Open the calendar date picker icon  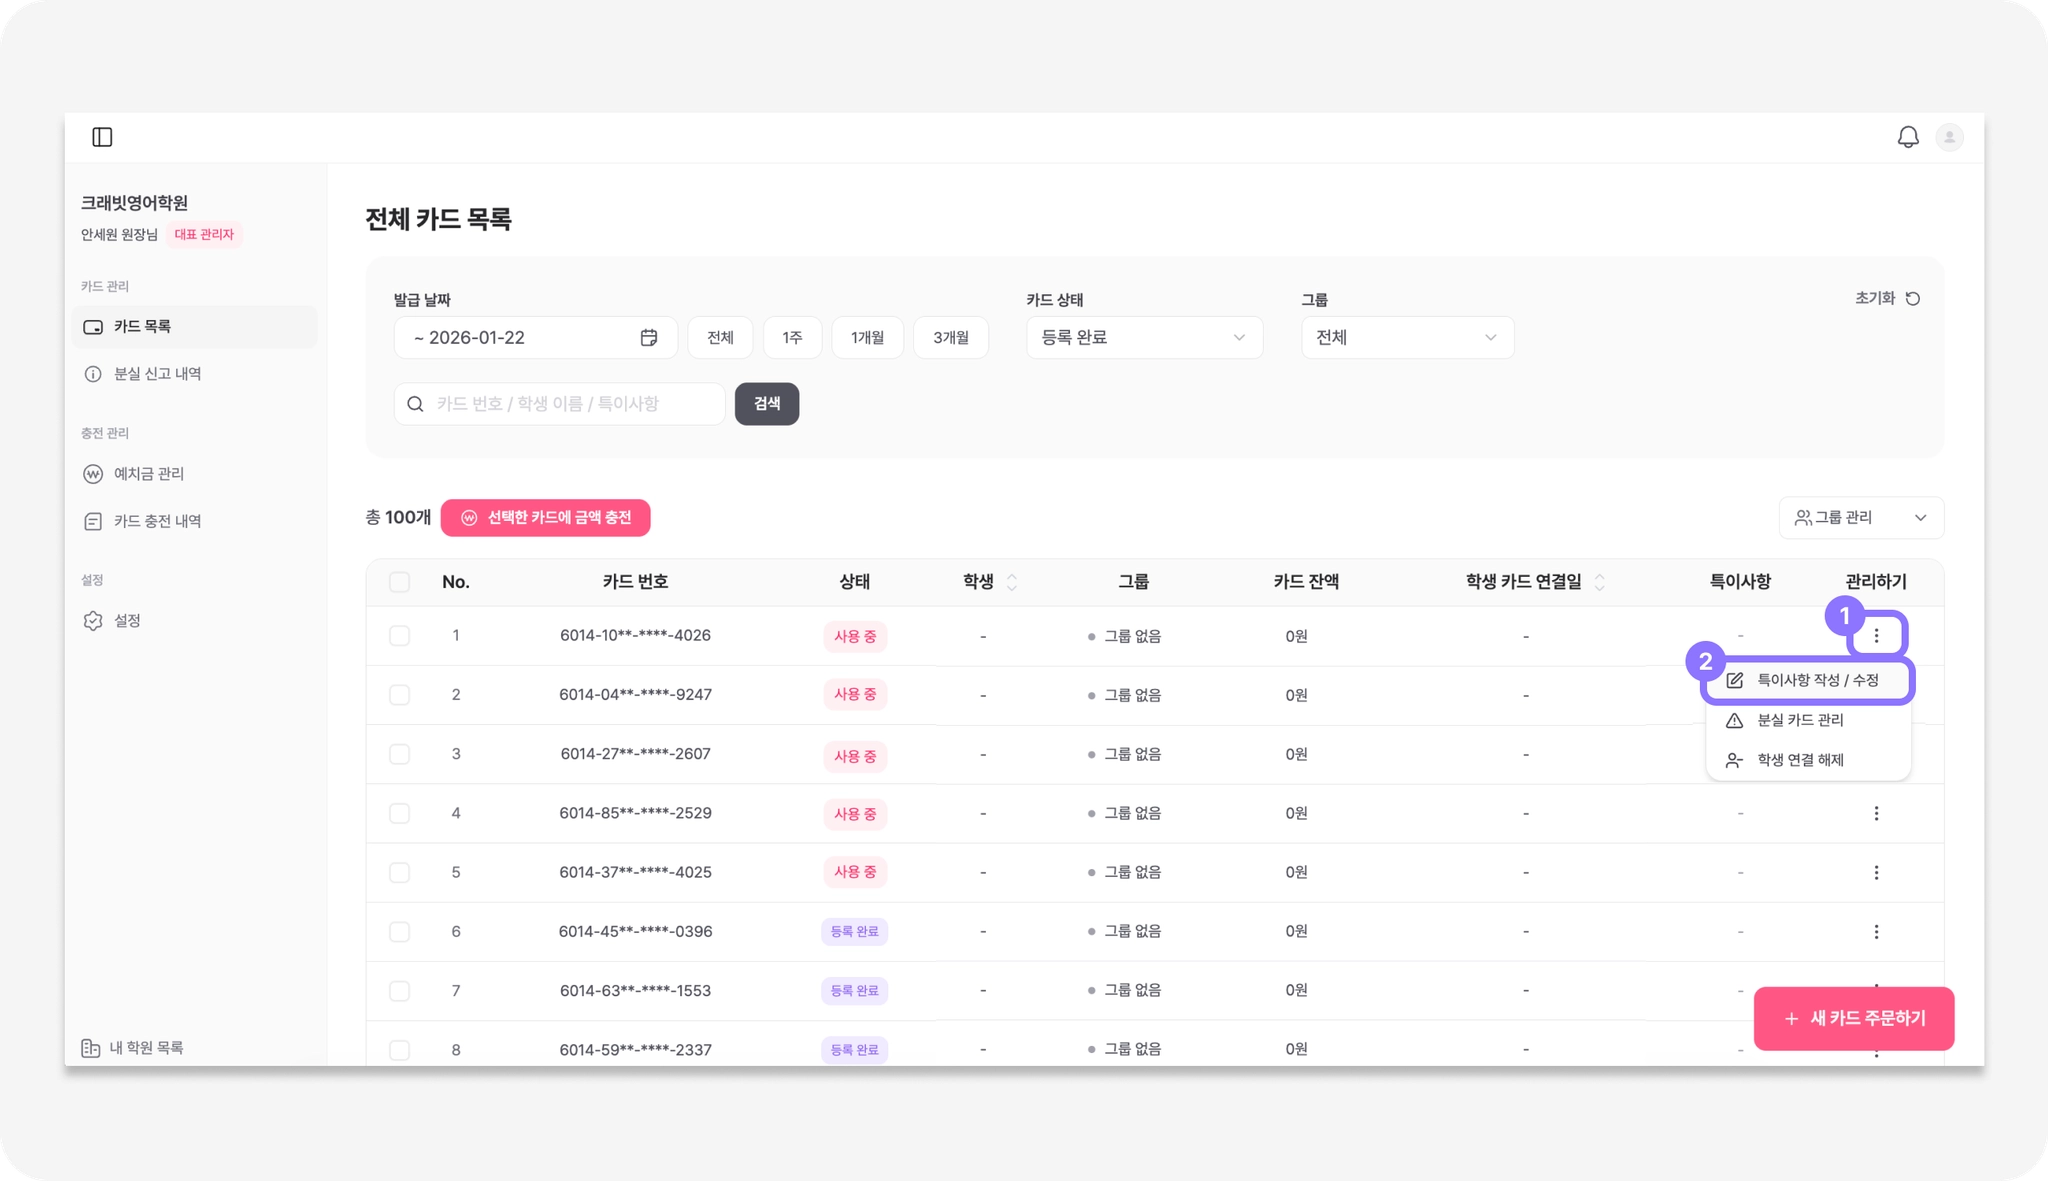tap(649, 338)
